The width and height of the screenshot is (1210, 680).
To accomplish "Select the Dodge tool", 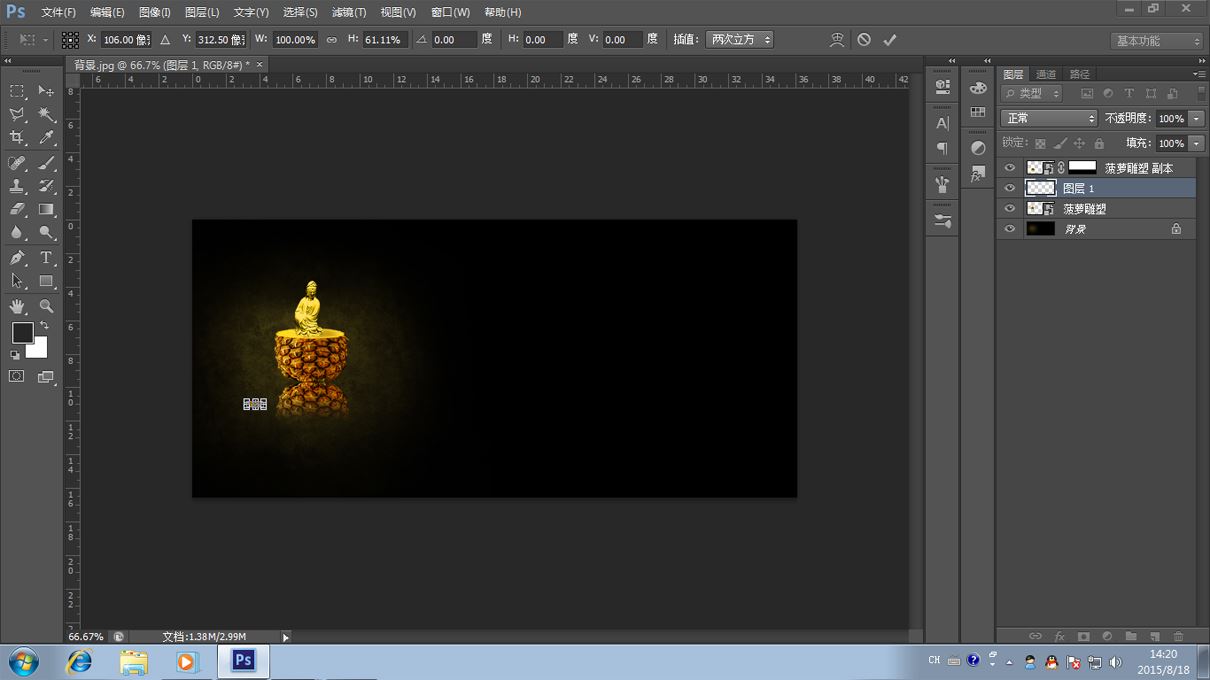I will (x=46, y=233).
